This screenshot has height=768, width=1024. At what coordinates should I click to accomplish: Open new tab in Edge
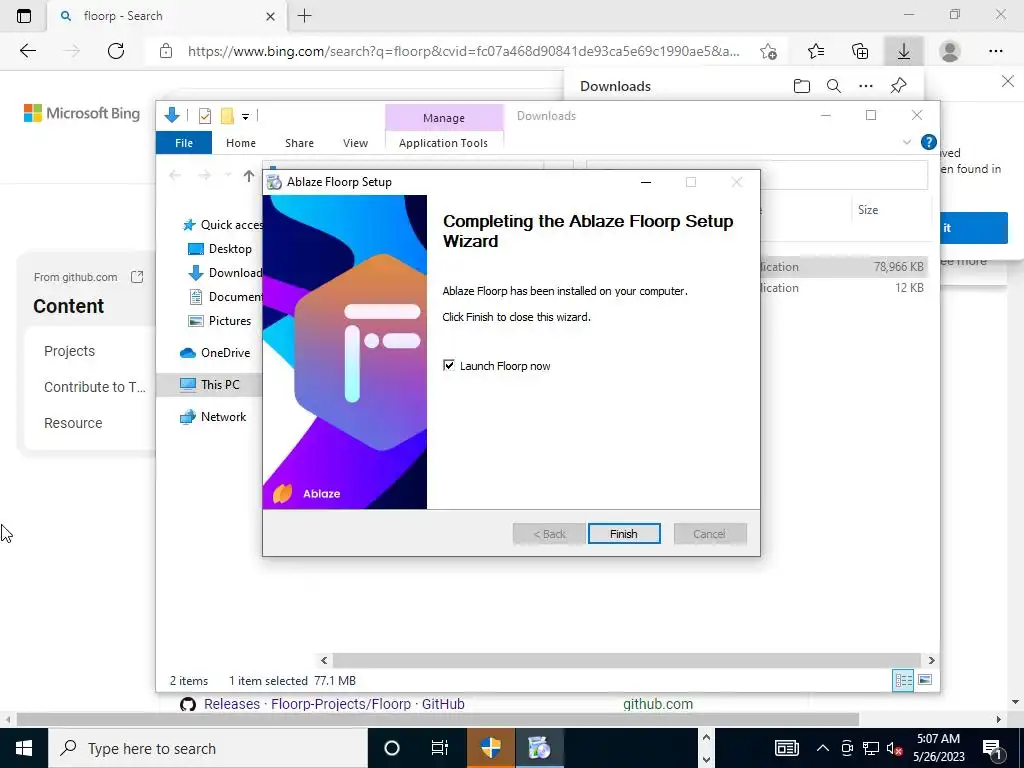[x=304, y=16]
